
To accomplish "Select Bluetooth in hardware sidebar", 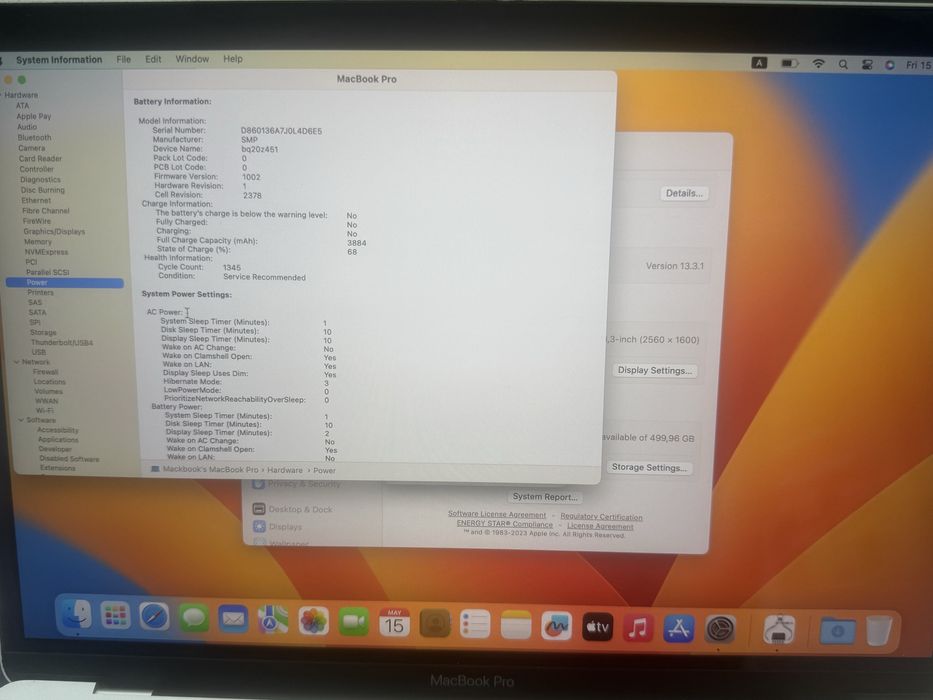I will coord(35,138).
